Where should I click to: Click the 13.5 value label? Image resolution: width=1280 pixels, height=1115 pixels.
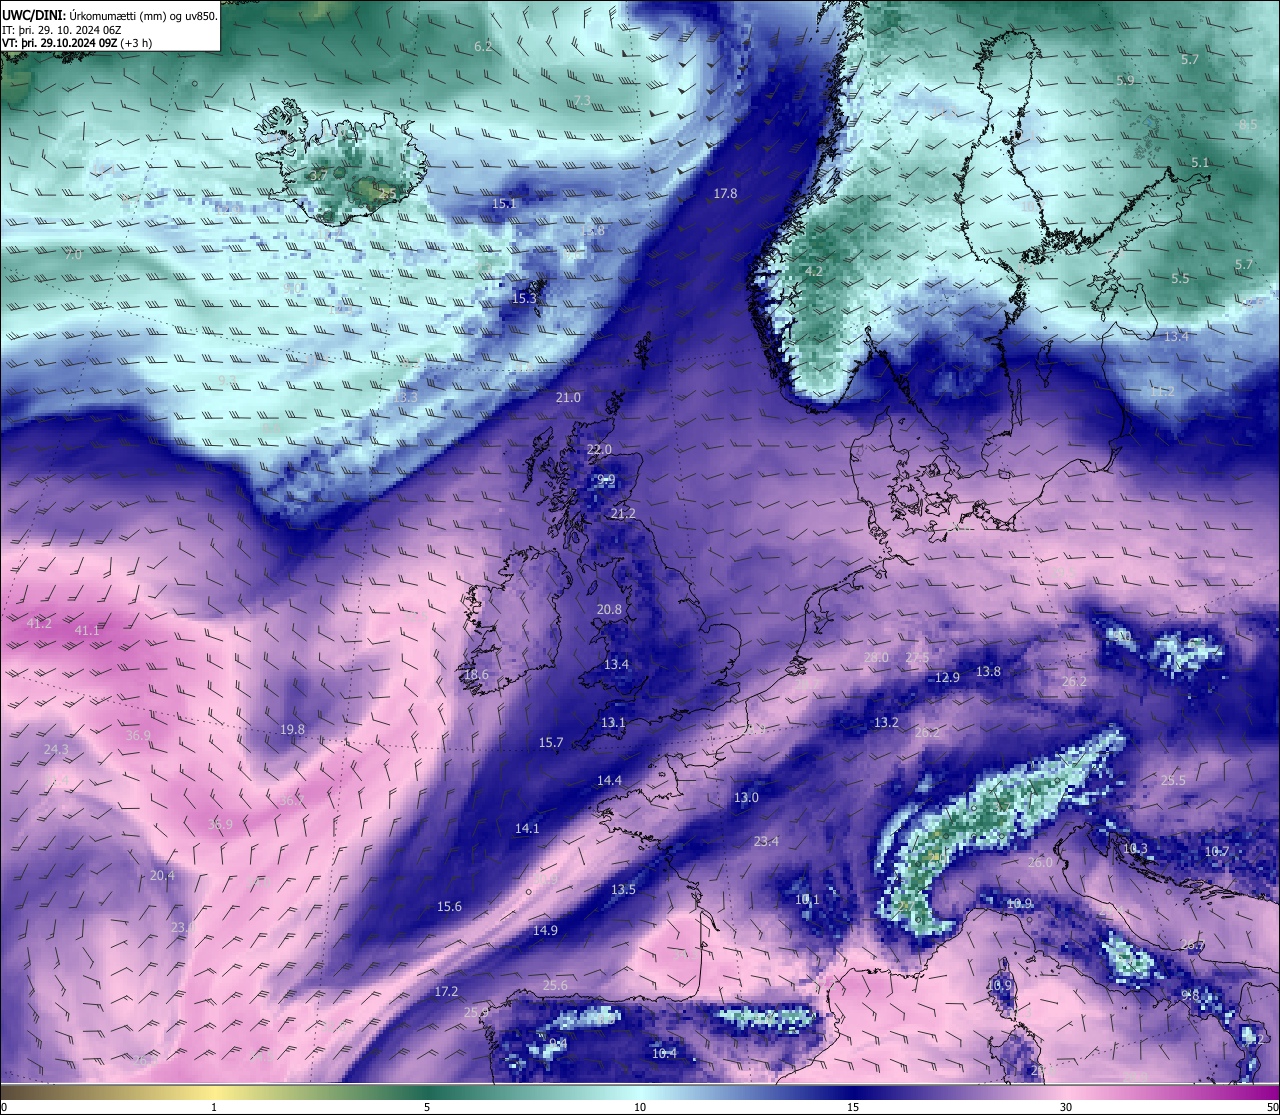(x=623, y=889)
